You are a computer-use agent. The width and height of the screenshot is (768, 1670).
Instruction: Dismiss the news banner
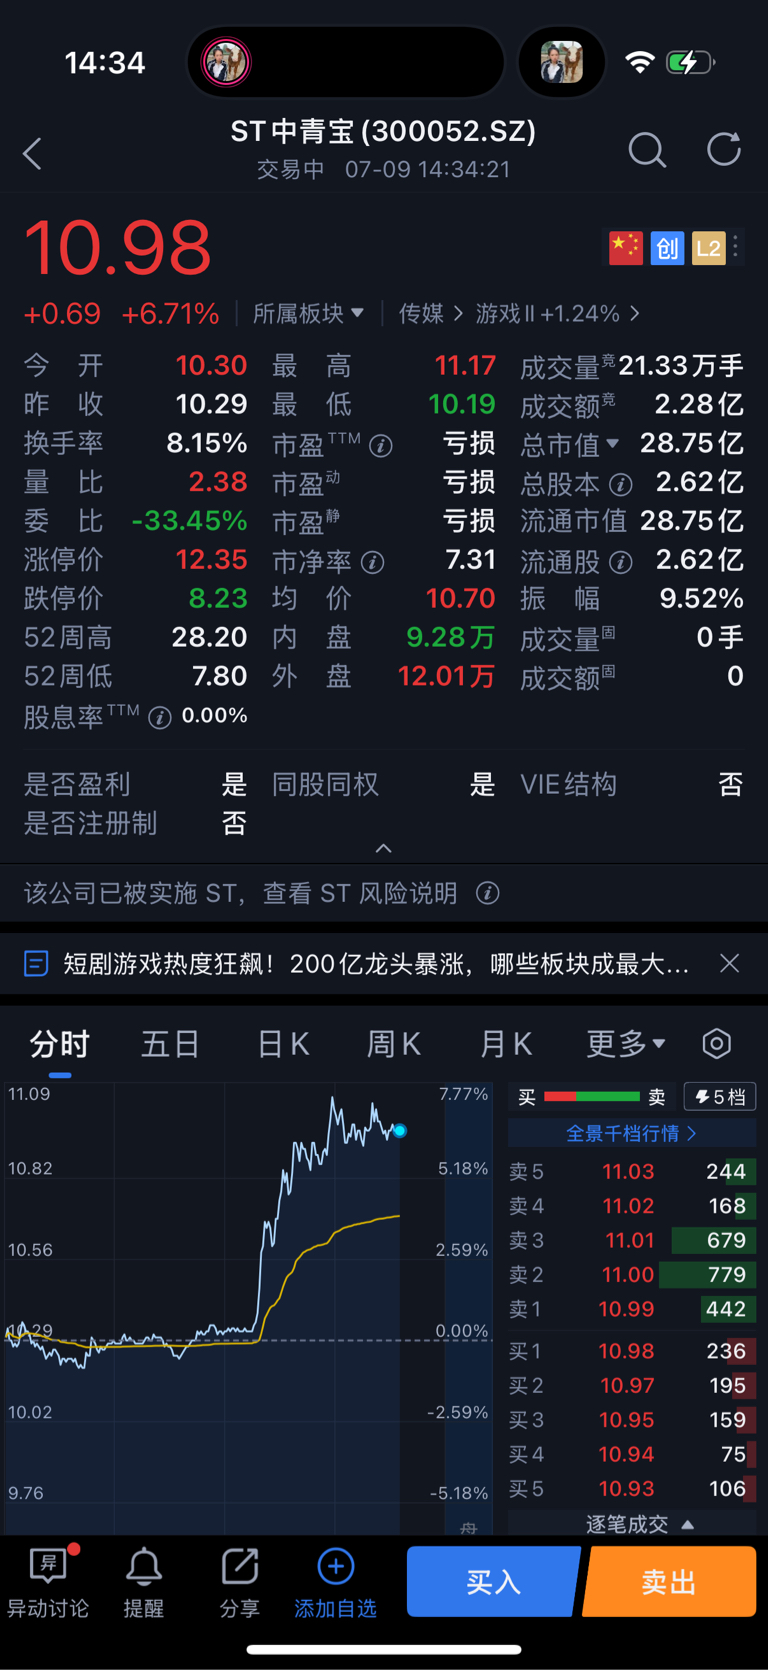pyautogui.click(x=730, y=963)
